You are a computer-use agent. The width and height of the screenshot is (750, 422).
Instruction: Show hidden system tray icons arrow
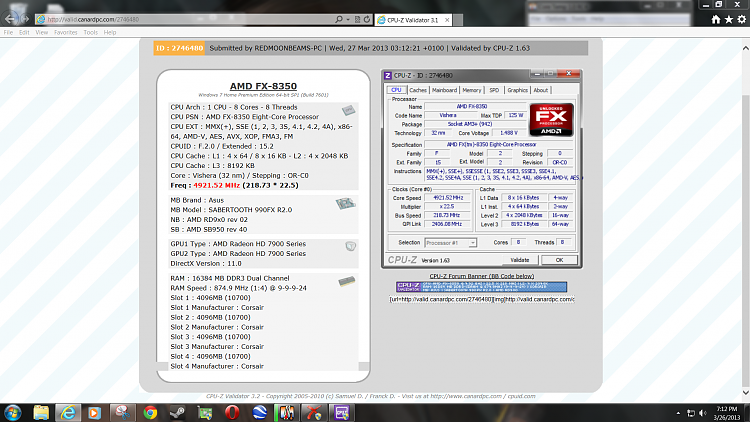(678, 413)
